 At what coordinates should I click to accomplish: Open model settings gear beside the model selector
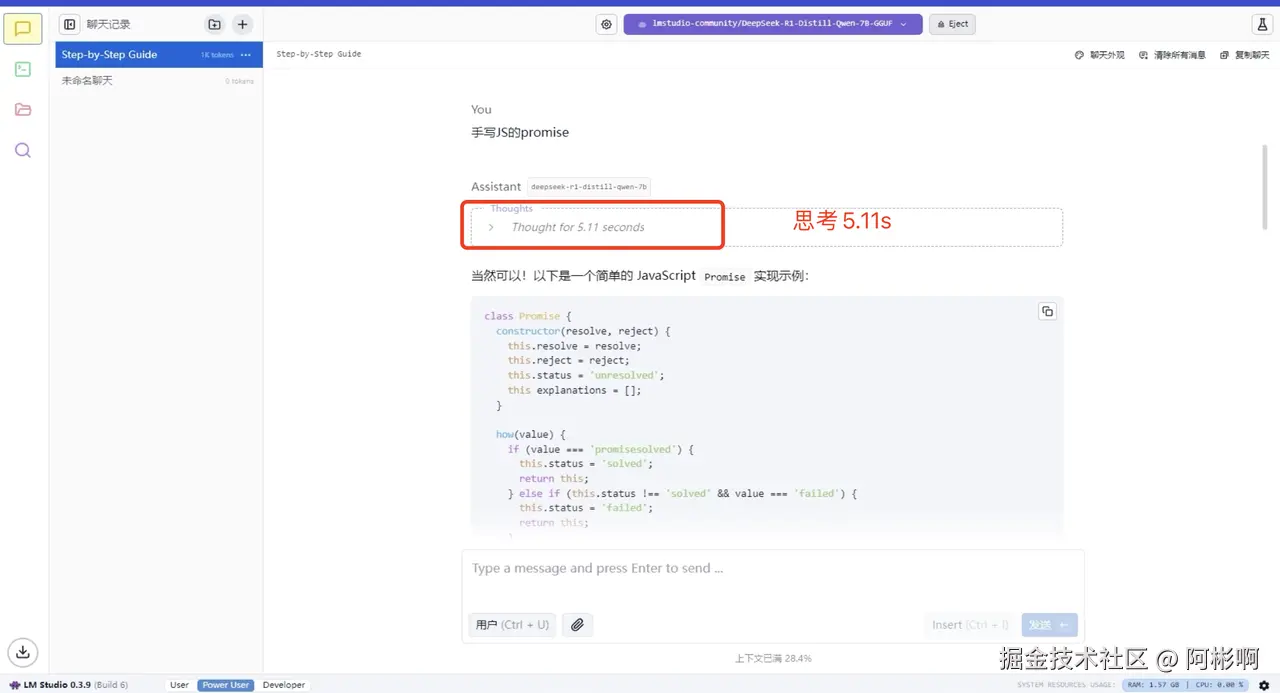(x=606, y=24)
